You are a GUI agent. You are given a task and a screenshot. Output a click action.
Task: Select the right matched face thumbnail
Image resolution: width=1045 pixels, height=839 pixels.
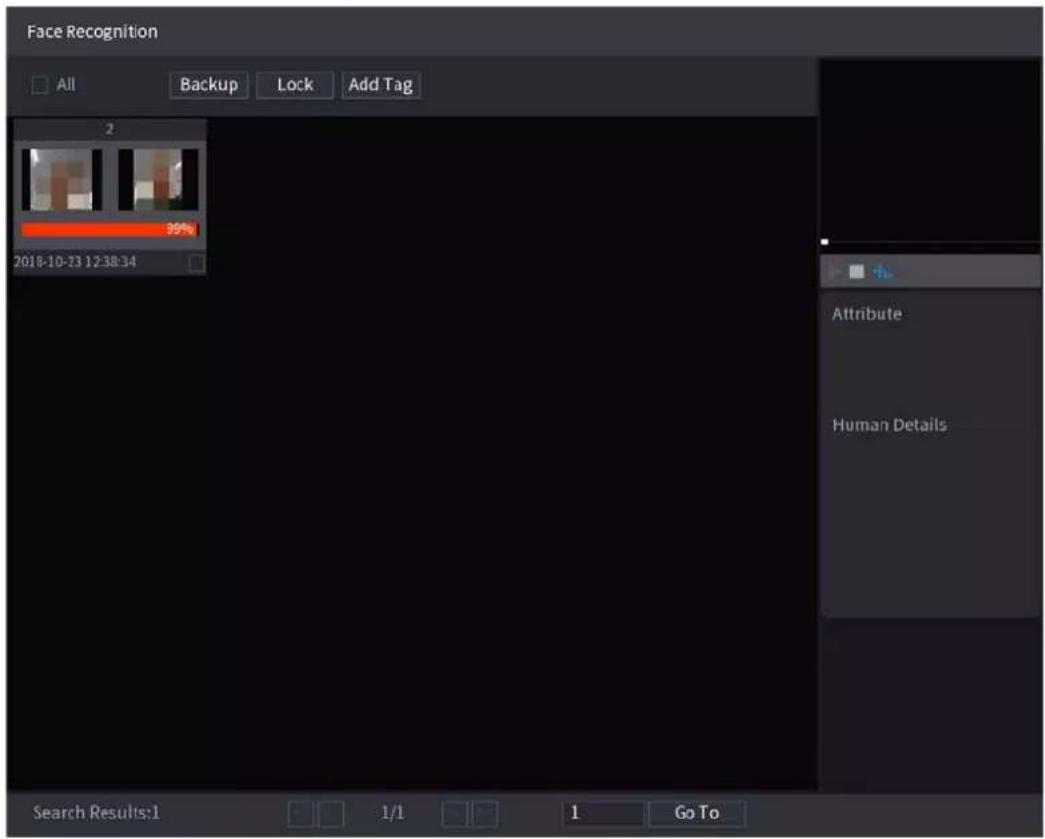click(x=158, y=180)
